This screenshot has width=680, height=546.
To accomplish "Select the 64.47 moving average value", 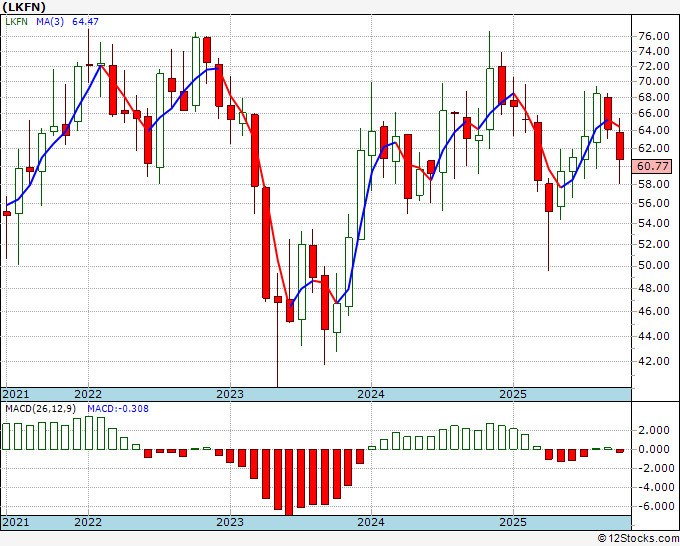I will (85, 21).
